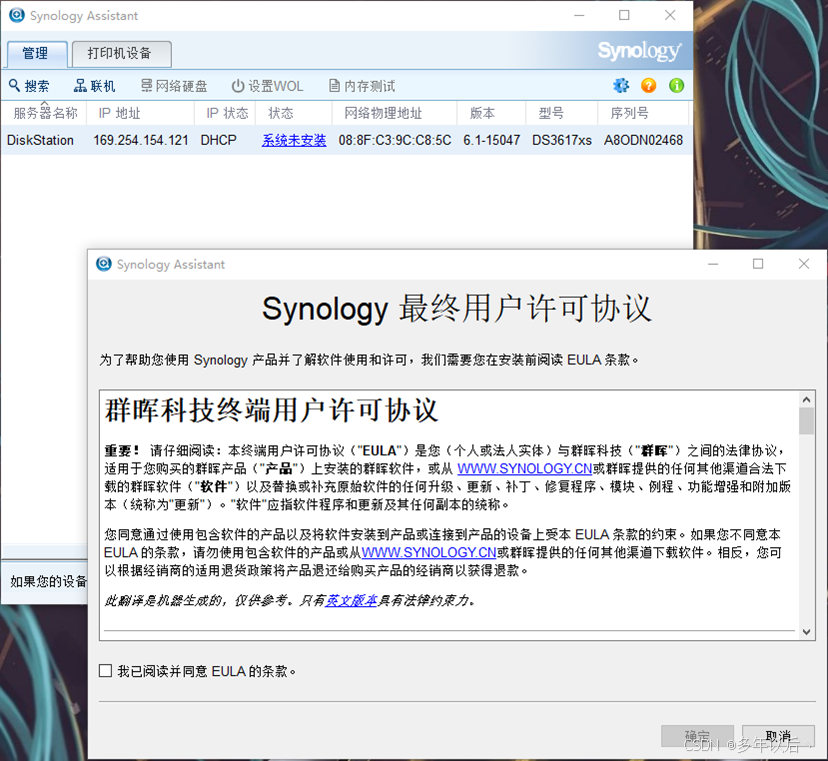Click the 网络硬盘 network drive toolbar item
Image resolution: width=828 pixels, height=761 pixels.
(174, 86)
